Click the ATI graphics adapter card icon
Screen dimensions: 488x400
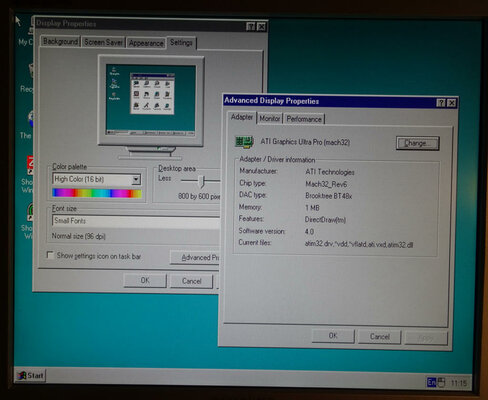coord(244,142)
